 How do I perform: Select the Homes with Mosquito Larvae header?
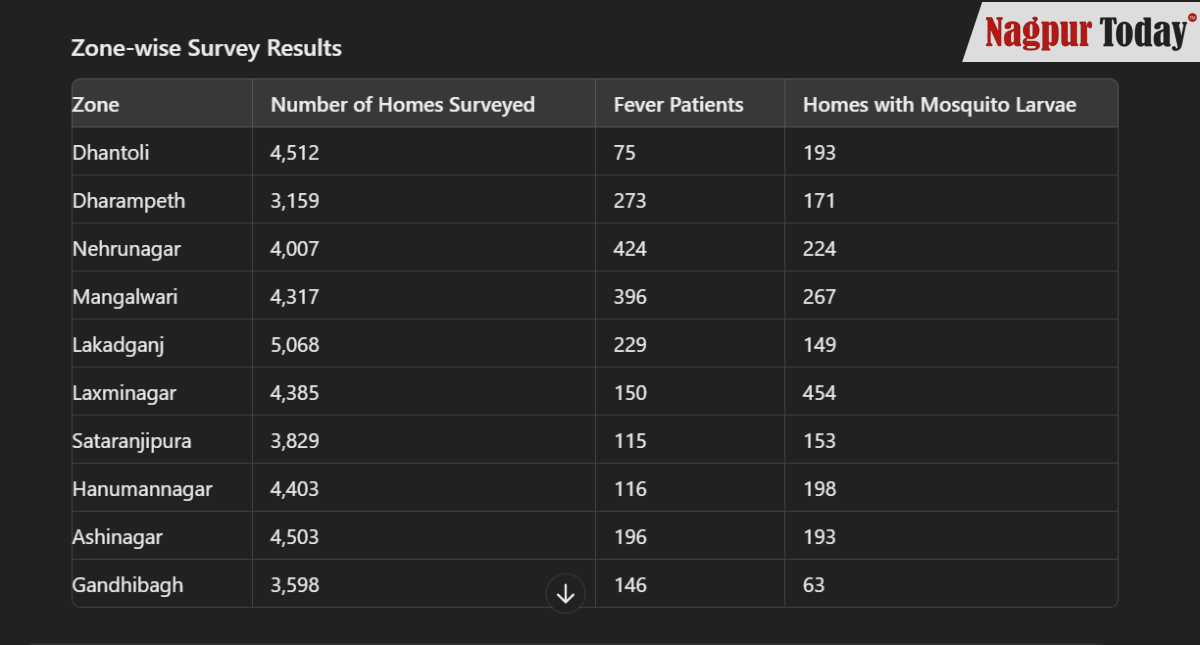[939, 105]
